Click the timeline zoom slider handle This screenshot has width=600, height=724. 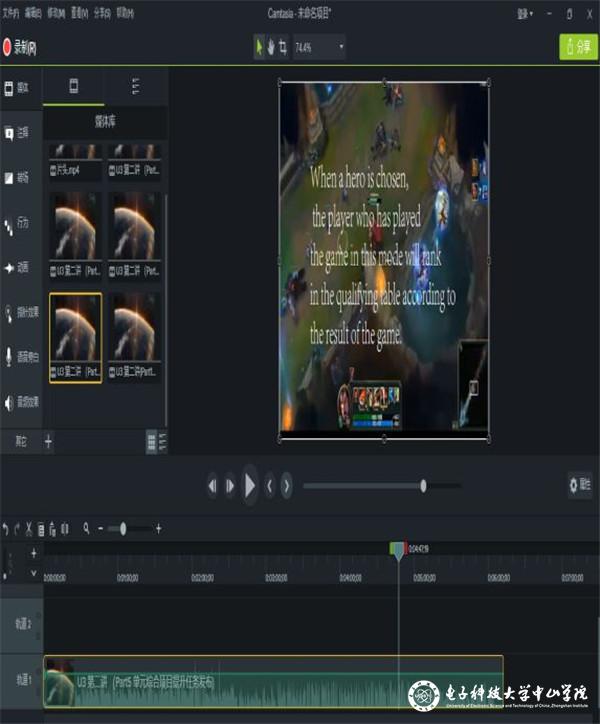123,529
